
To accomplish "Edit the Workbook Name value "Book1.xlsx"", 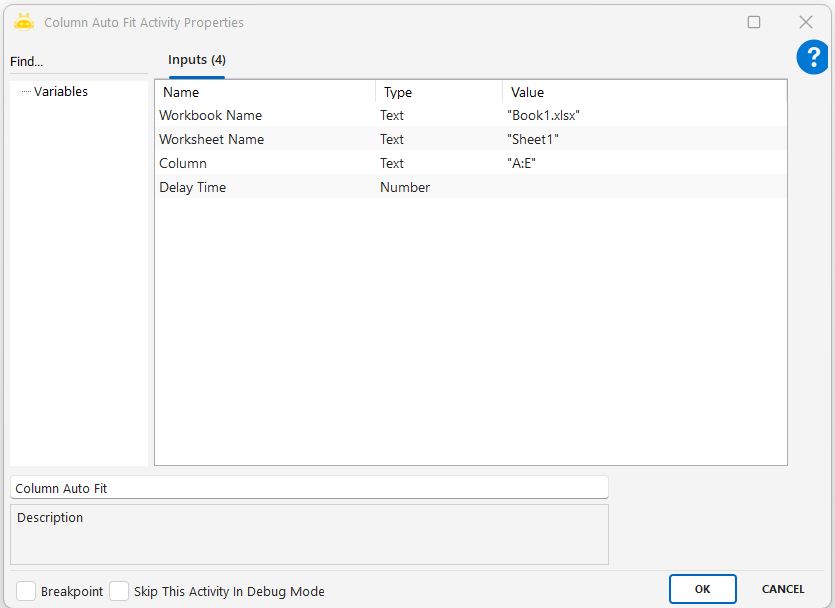I will coord(544,116).
